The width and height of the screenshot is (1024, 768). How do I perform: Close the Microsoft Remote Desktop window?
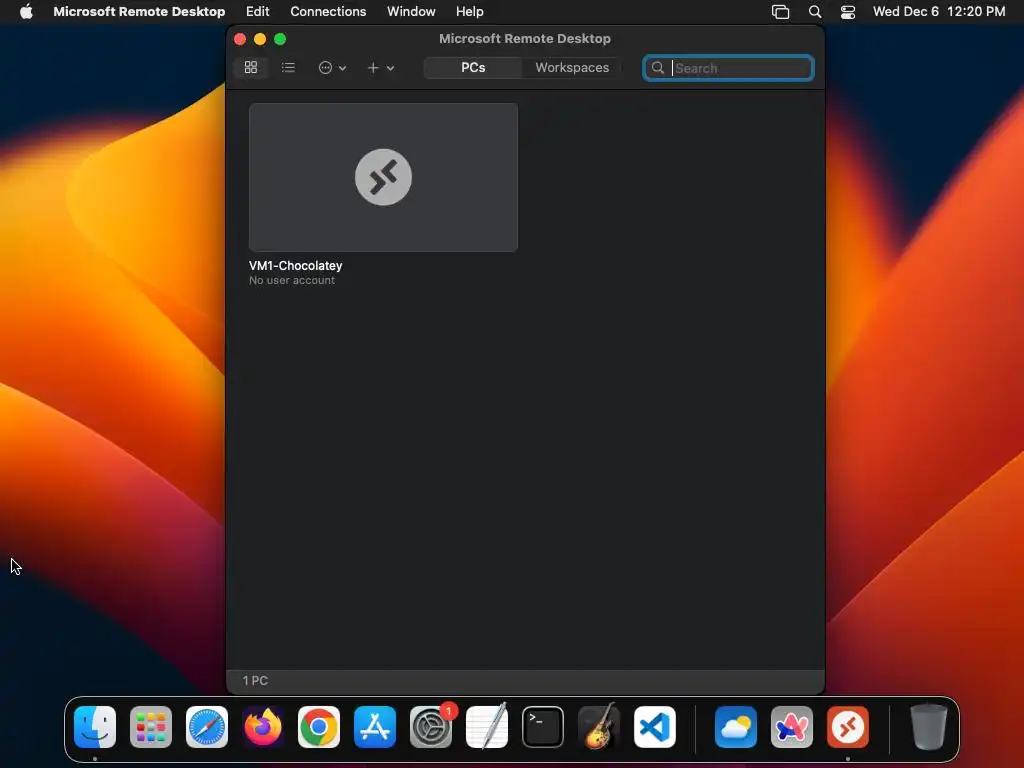coord(240,39)
